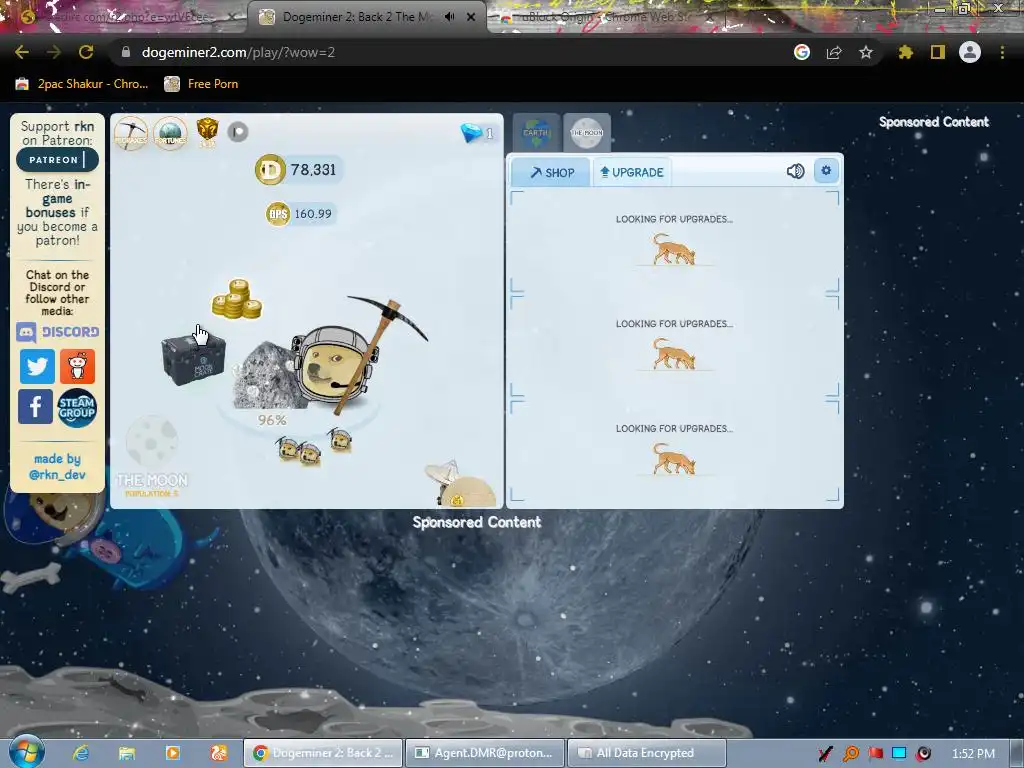Open the dark moon crate
Screen dimensions: 1024x768
click(193, 360)
